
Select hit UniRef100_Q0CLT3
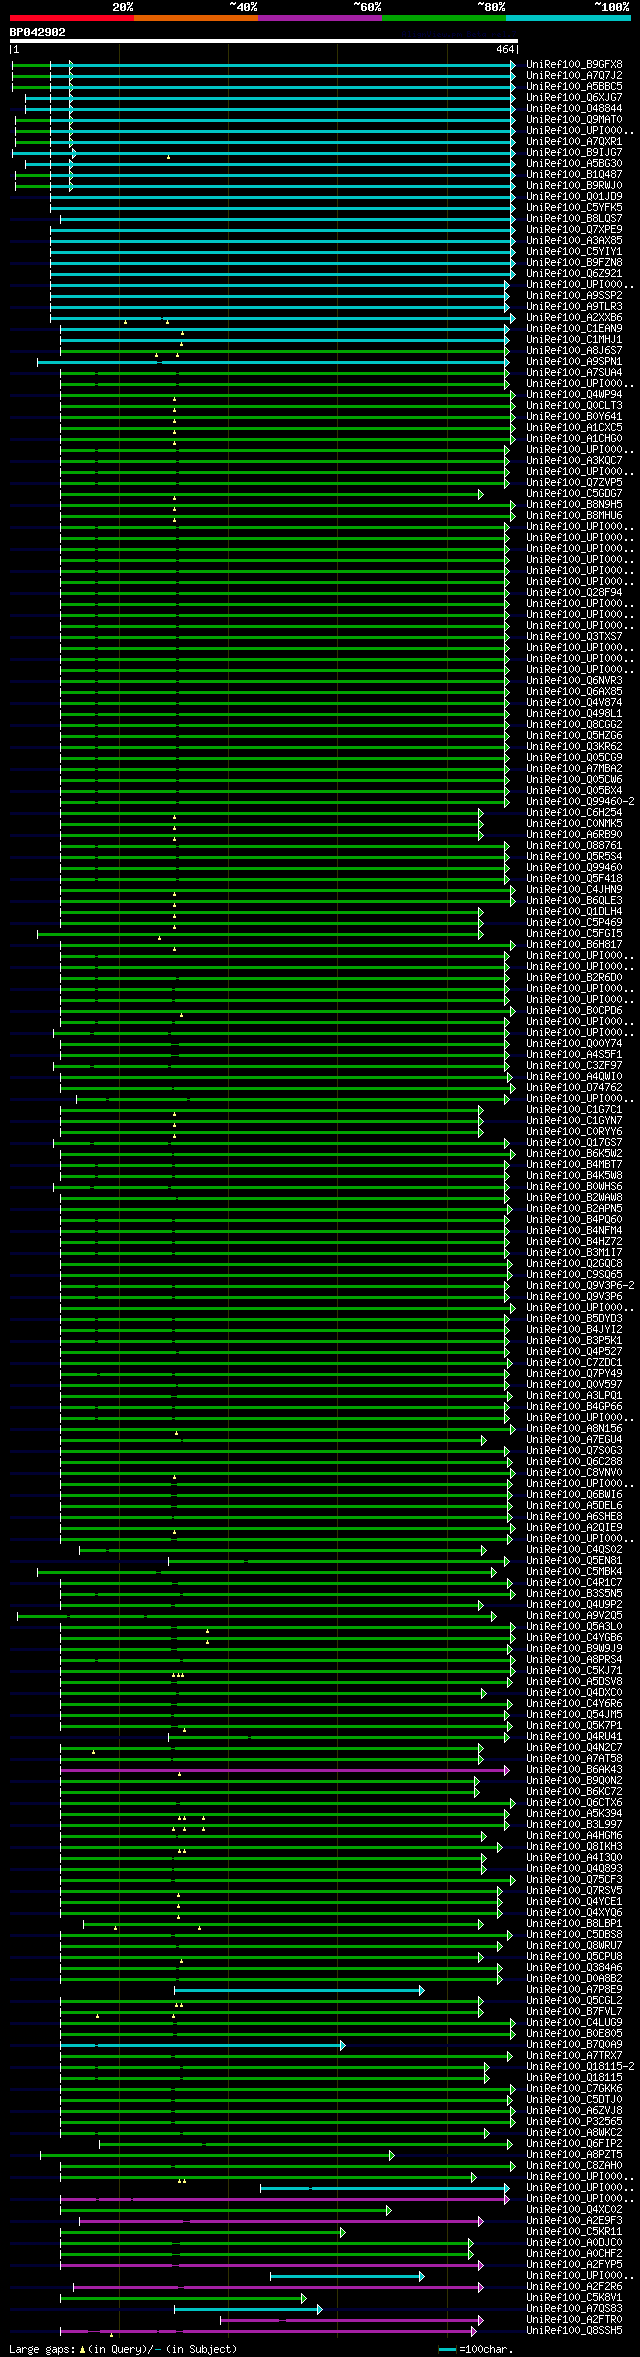pos(574,405)
